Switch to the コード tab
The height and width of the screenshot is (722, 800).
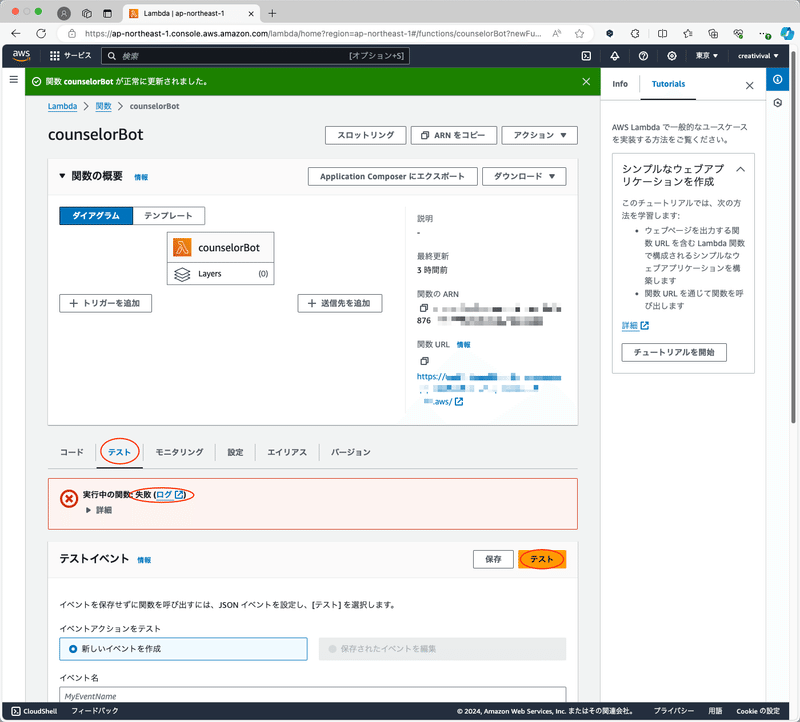tap(72, 452)
